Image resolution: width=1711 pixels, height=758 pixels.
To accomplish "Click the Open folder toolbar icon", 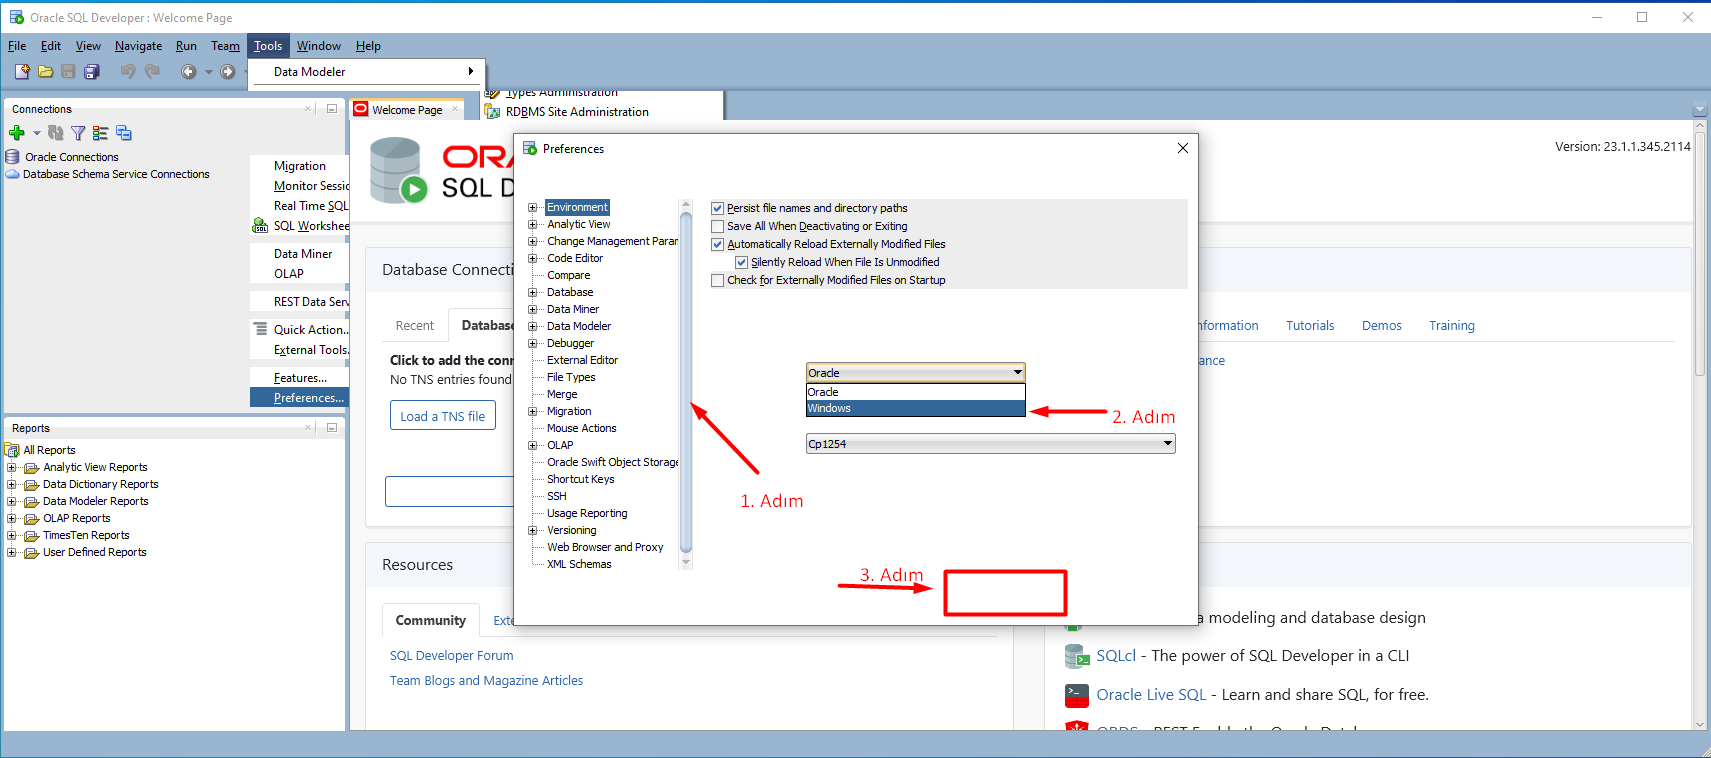I will coord(45,71).
